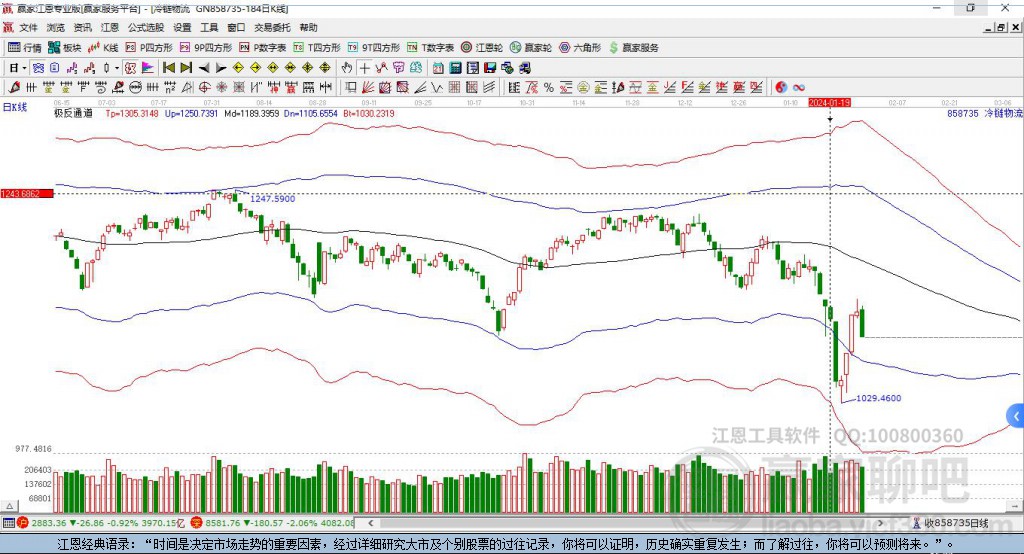Click the up-triangle button below volume axis
This screenshot has height=554, width=1024.
(9, 506)
